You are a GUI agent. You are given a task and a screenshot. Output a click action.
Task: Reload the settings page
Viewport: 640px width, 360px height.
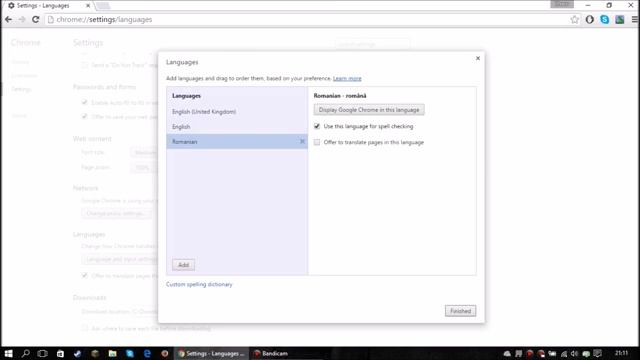coord(36,19)
